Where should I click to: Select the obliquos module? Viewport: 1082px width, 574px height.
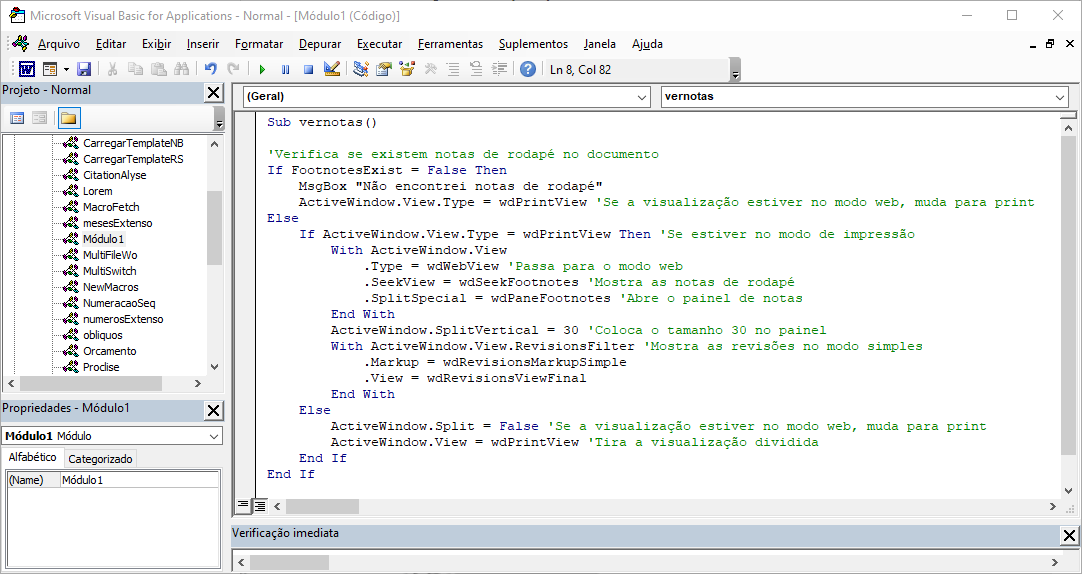103,335
